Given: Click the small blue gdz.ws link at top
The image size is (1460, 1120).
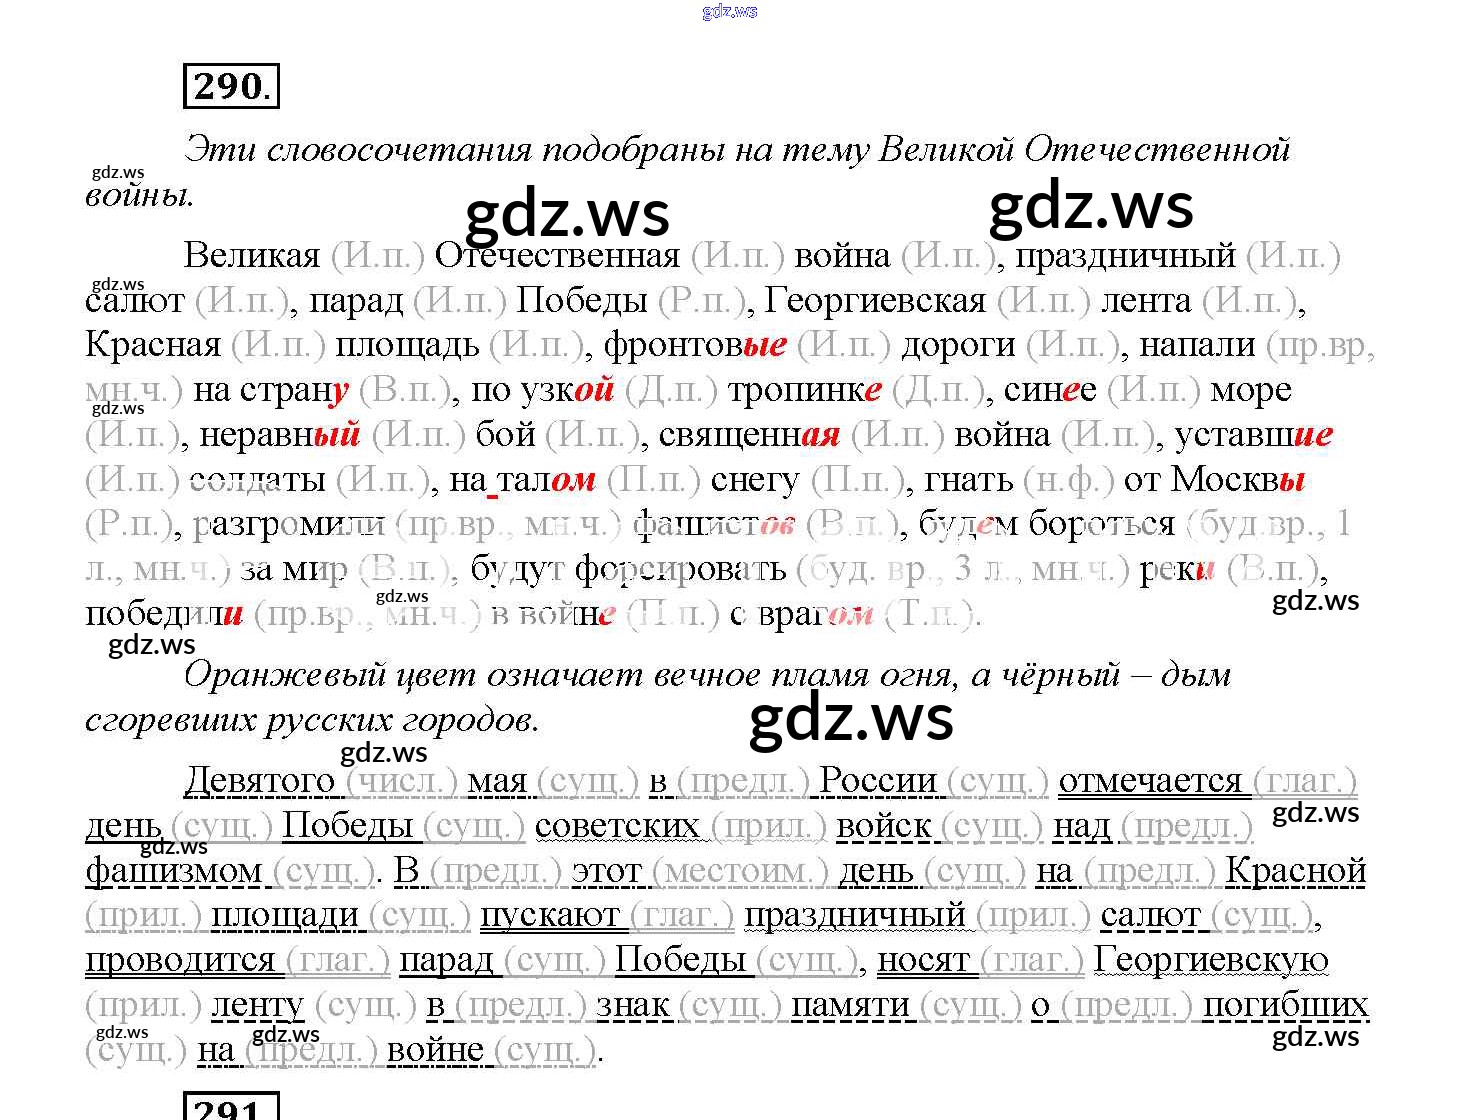Looking at the screenshot, I should coord(729,11).
